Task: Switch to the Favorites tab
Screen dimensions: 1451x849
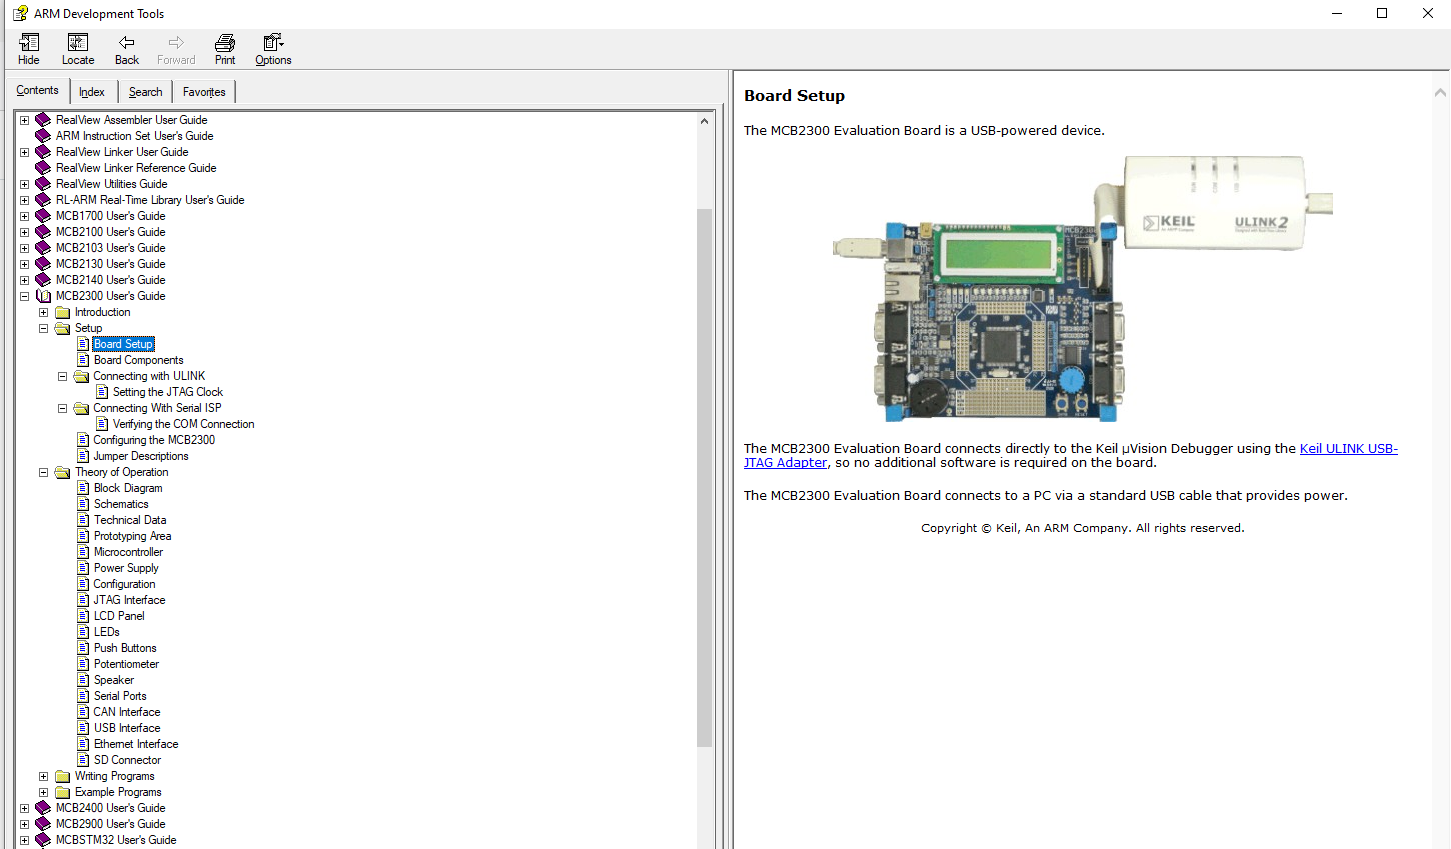Action: (204, 92)
